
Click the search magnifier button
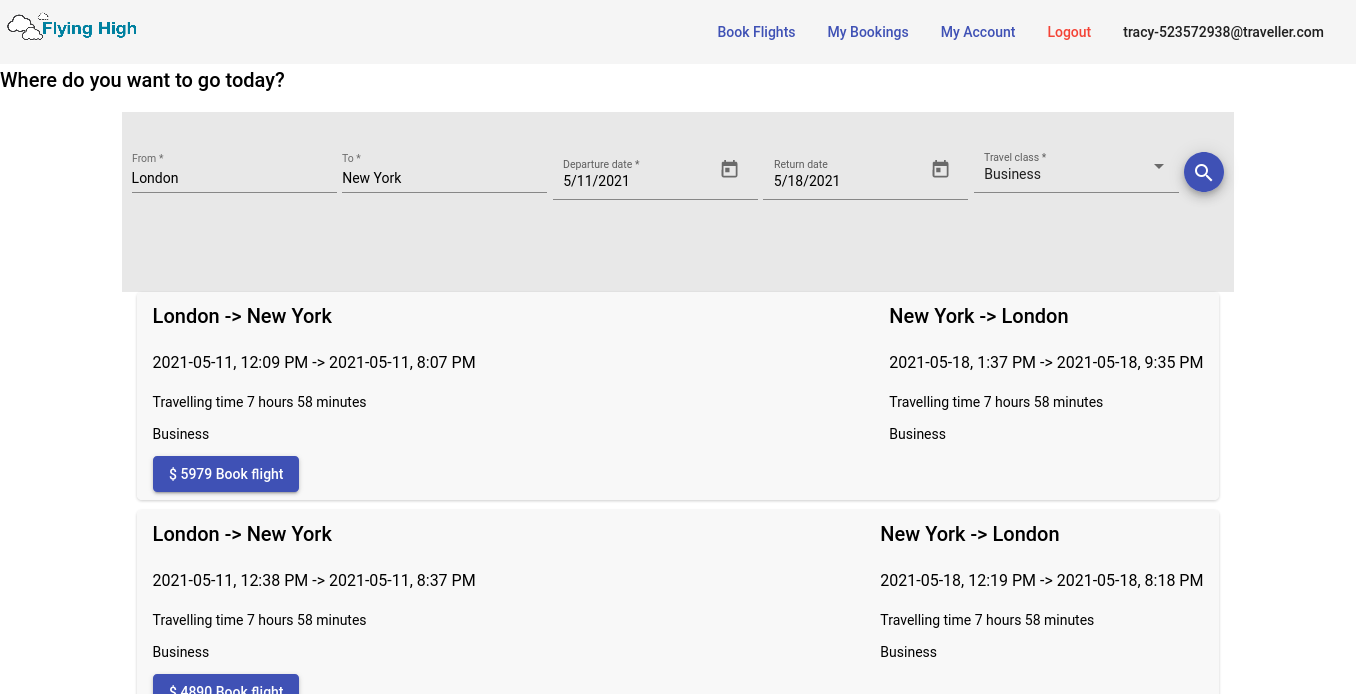1204,172
